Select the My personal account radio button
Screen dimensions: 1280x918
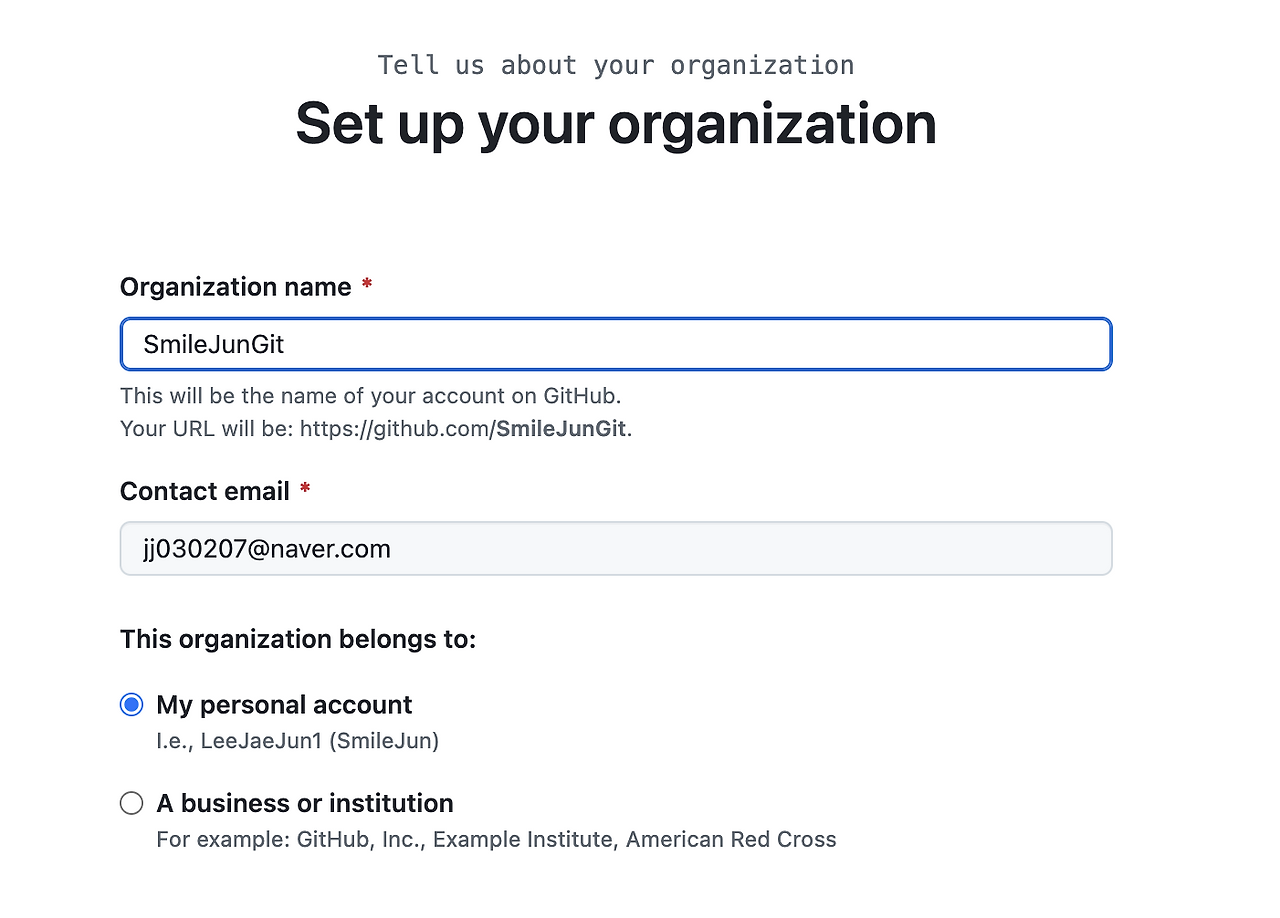tap(131, 705)
